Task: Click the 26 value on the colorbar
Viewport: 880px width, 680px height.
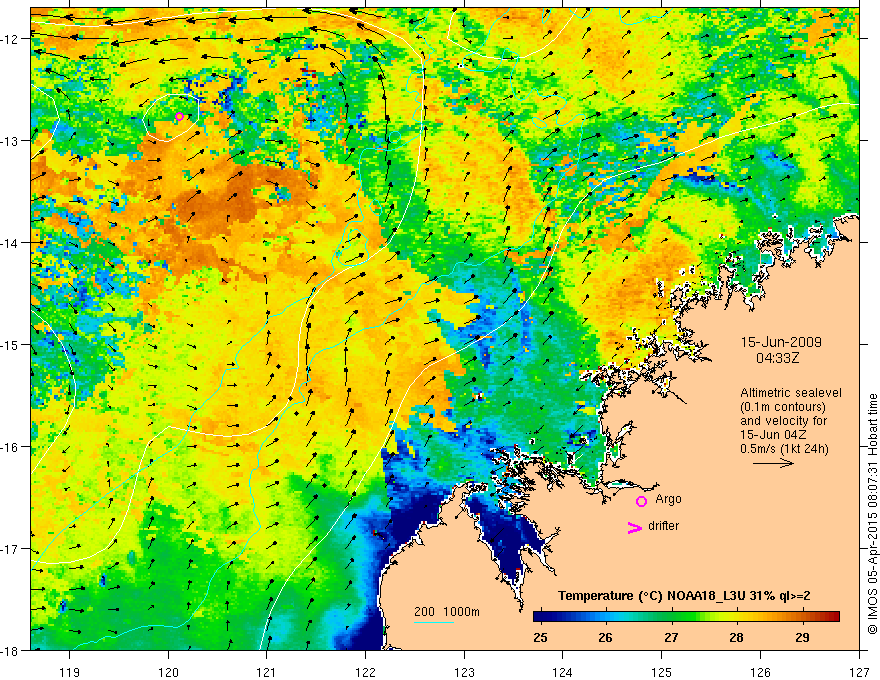Action: tap(605, 637)
